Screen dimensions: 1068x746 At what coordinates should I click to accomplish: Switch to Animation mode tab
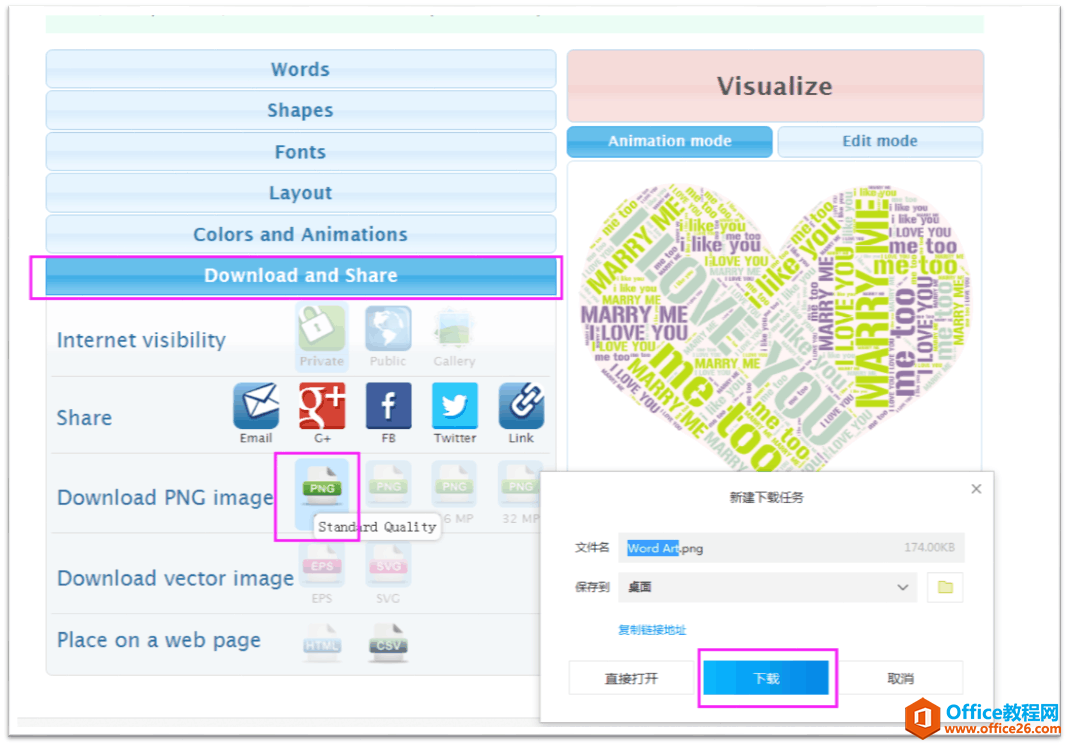(670, 141)
